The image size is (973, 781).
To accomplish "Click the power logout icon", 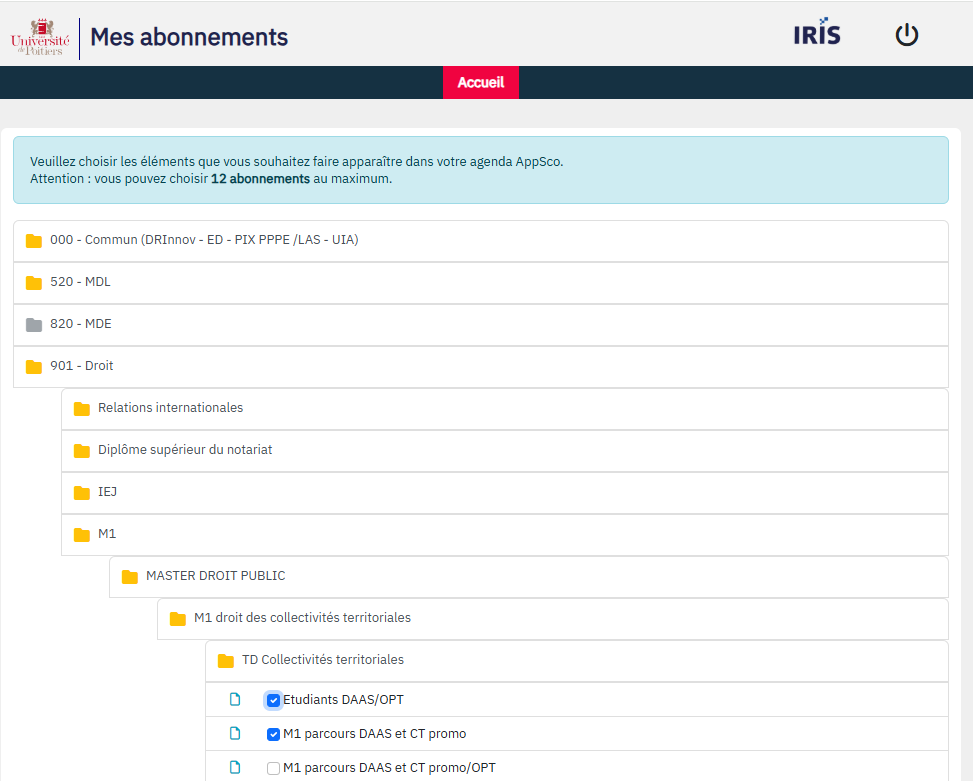I will click(906, 36).
